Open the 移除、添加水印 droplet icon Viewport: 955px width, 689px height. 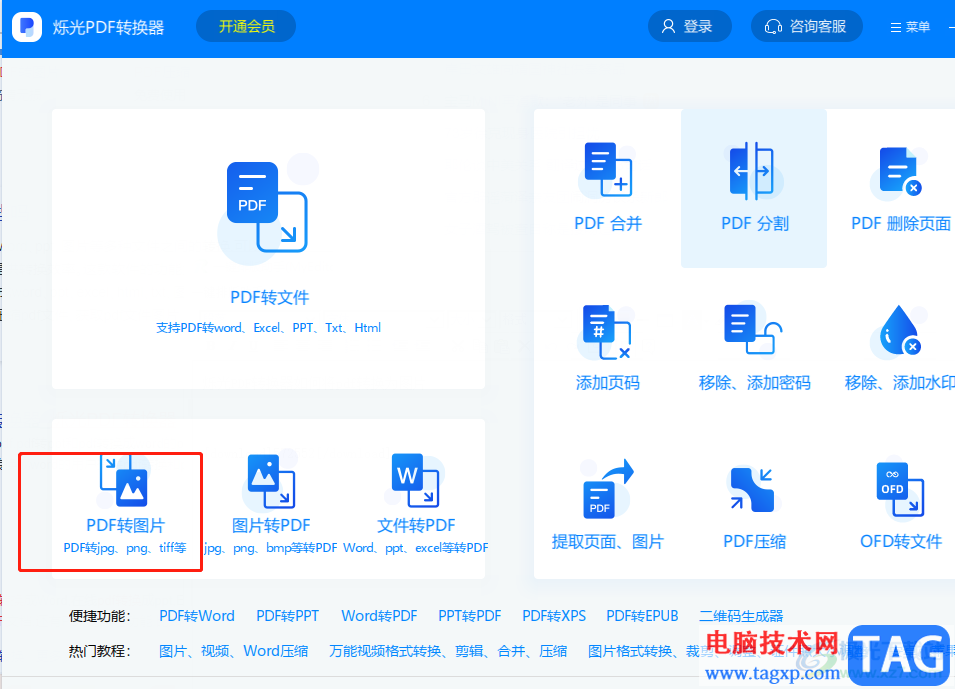click(x=900, y=330)
